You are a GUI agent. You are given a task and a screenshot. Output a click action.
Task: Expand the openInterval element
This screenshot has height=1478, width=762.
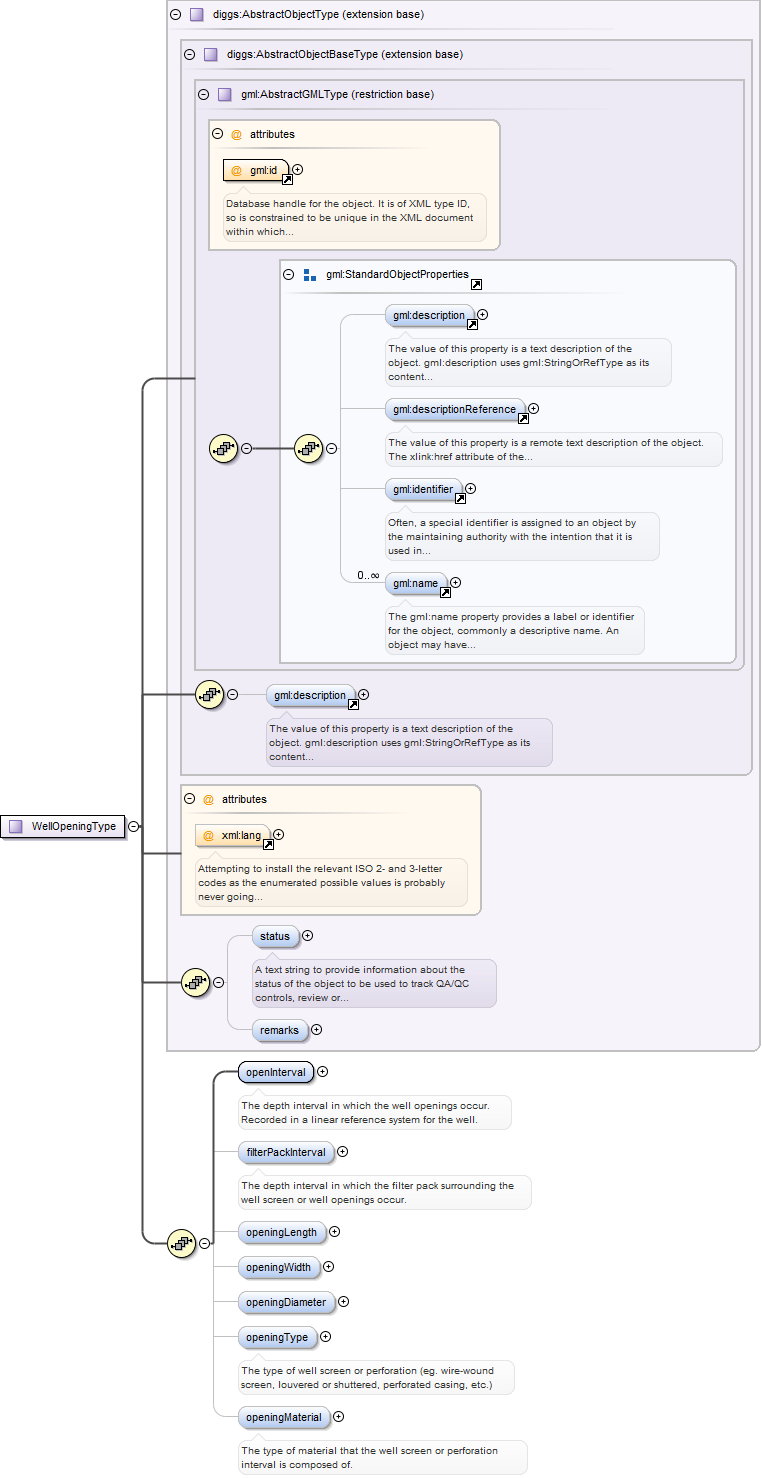coord(322,1072)
